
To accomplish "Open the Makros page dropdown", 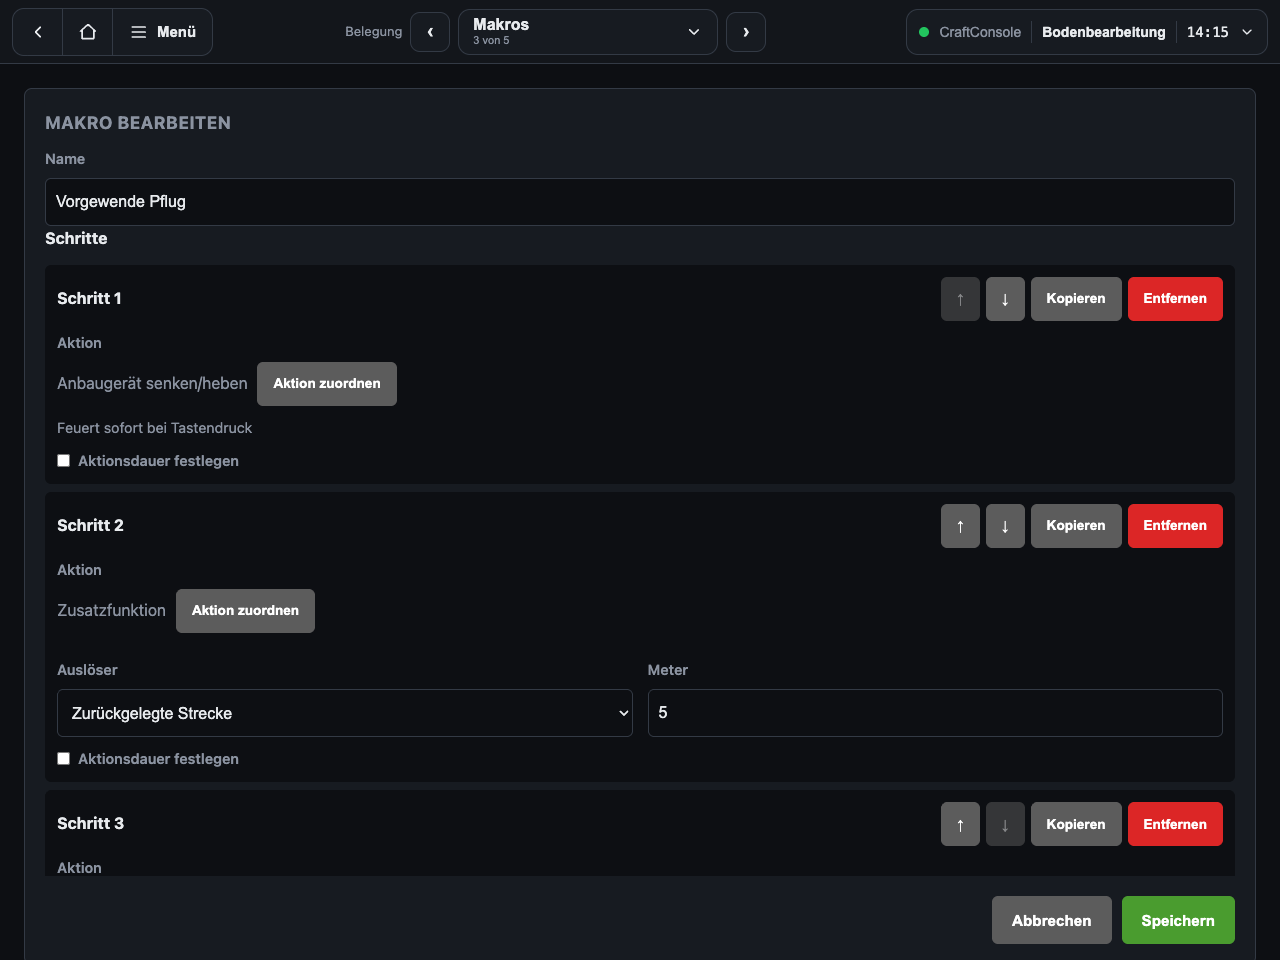I will 588,32.
